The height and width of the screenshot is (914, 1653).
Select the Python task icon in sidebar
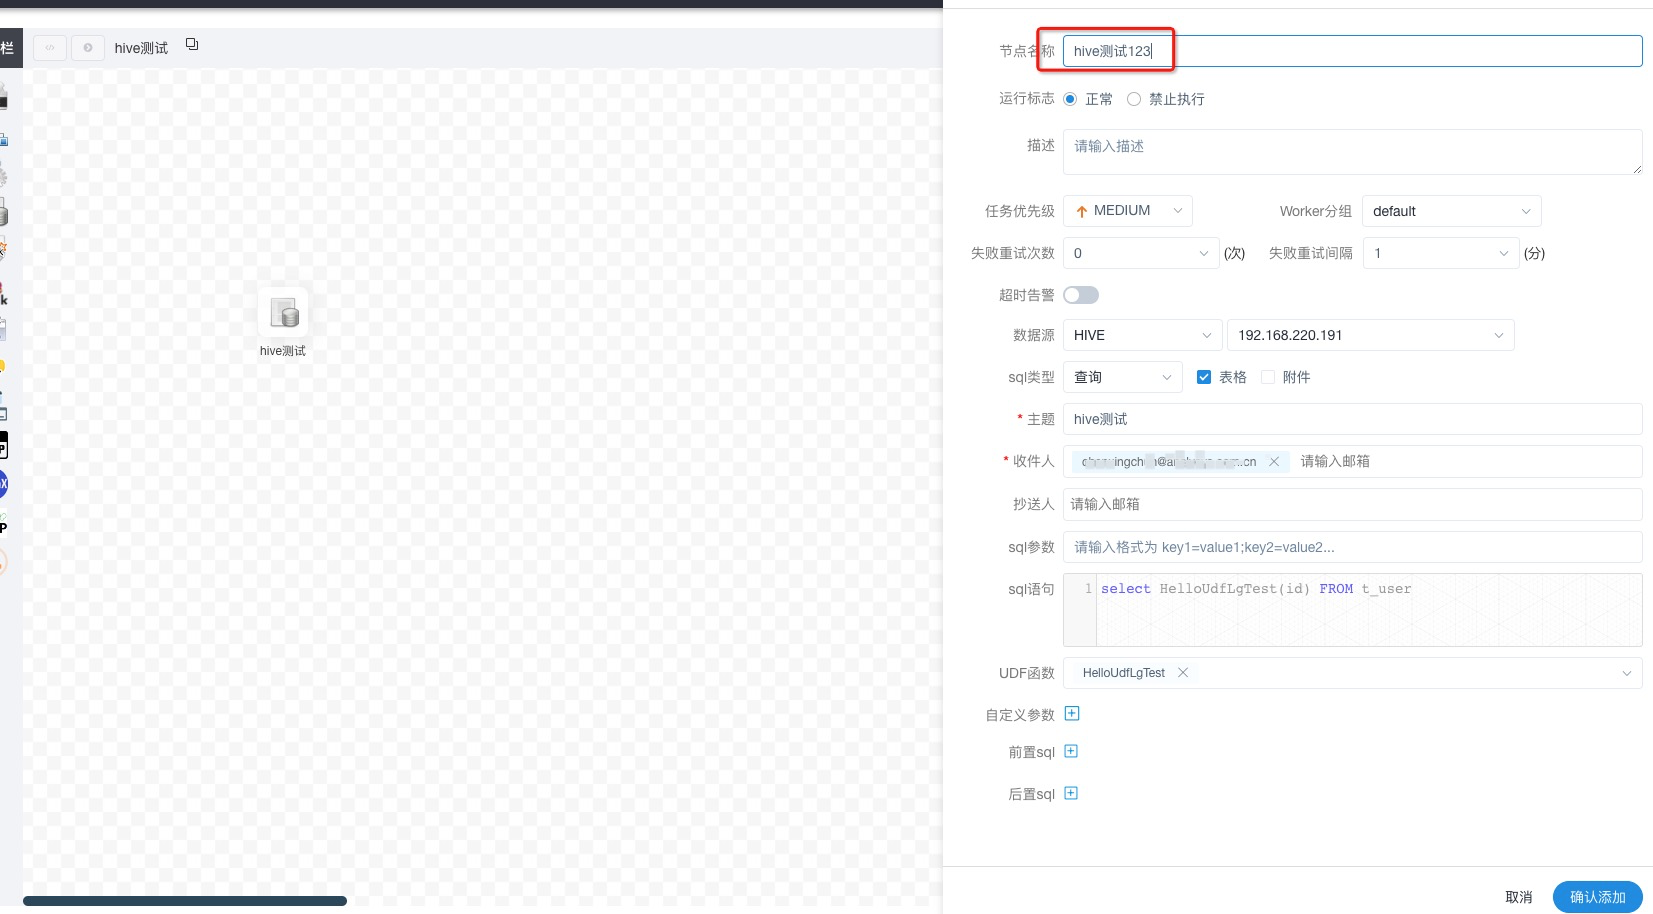(x=4, y=365)
